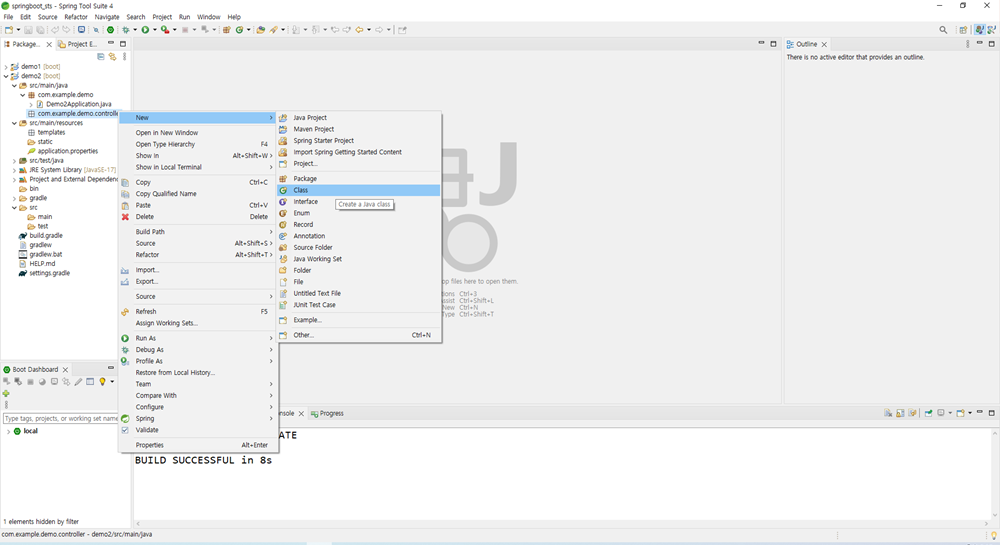This screenshot has width=1000, height=545.
Task: Open the Boot Dashboard toolbar button
Action: pyautogui.click(x=110, y=30)
